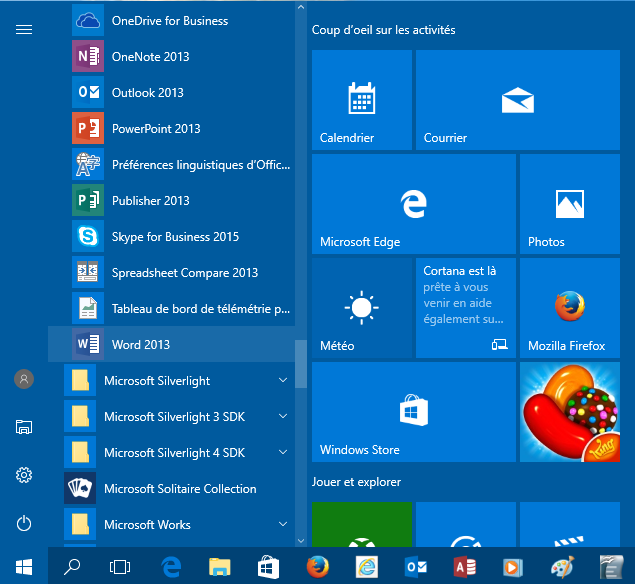Viewport: 635px width, 584px height.
Task: Open the Cortana est là tile
Action: [466, 308]
